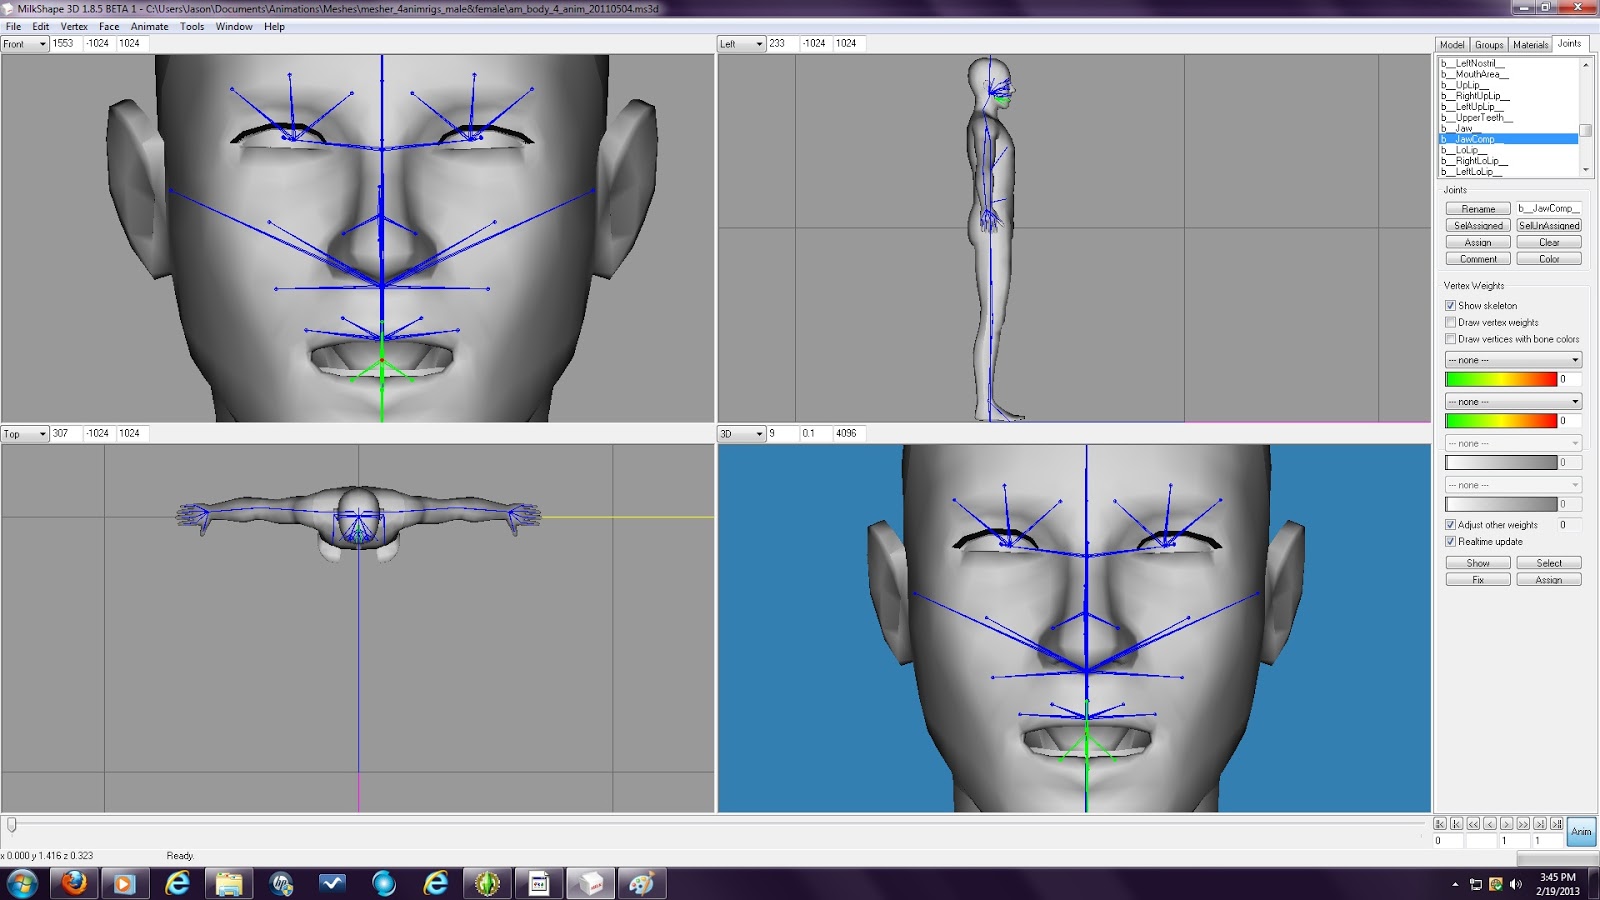Click the SelUnAssigned button
Image resolution: width=1600 pixels, height=900 pixels.
click(x=1549, y=225)
